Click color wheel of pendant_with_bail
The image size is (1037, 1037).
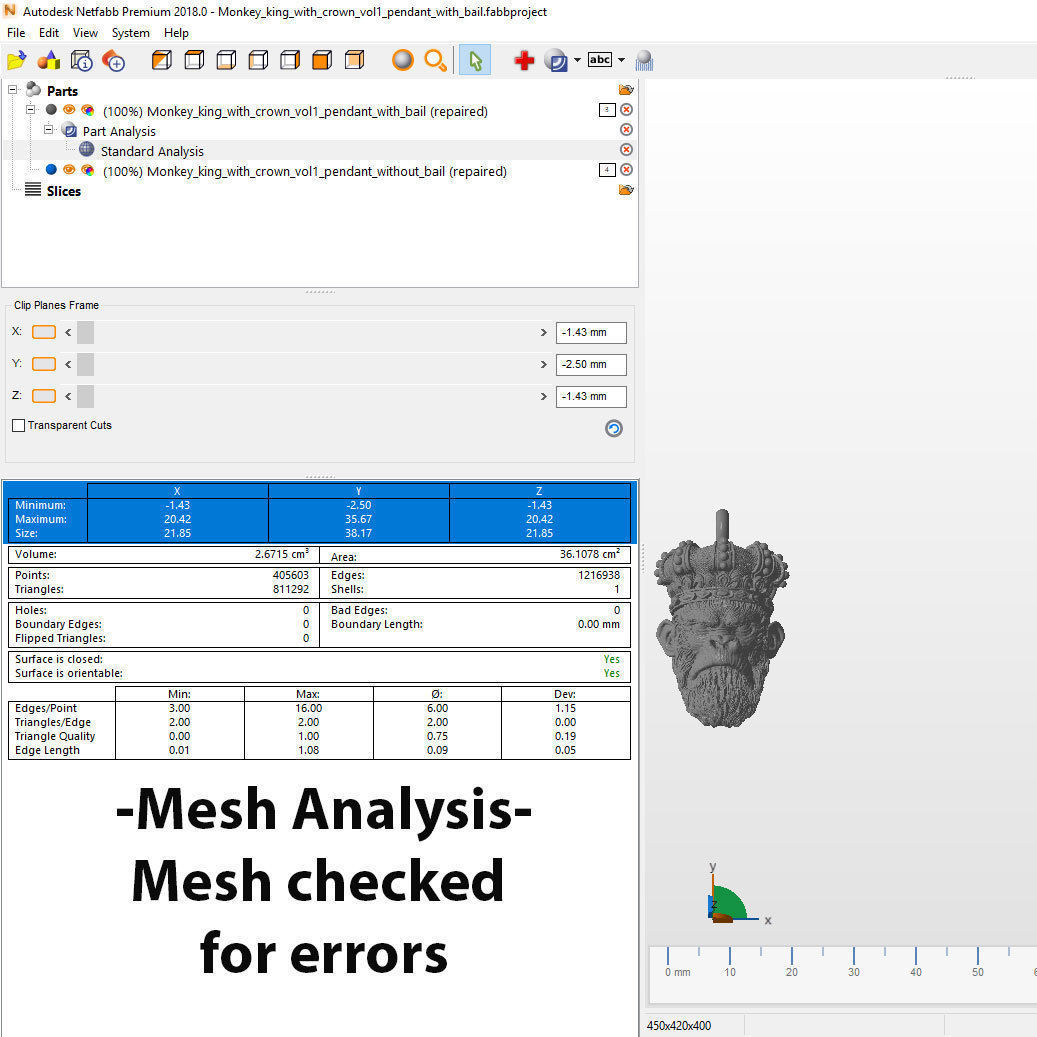(87, 110)
